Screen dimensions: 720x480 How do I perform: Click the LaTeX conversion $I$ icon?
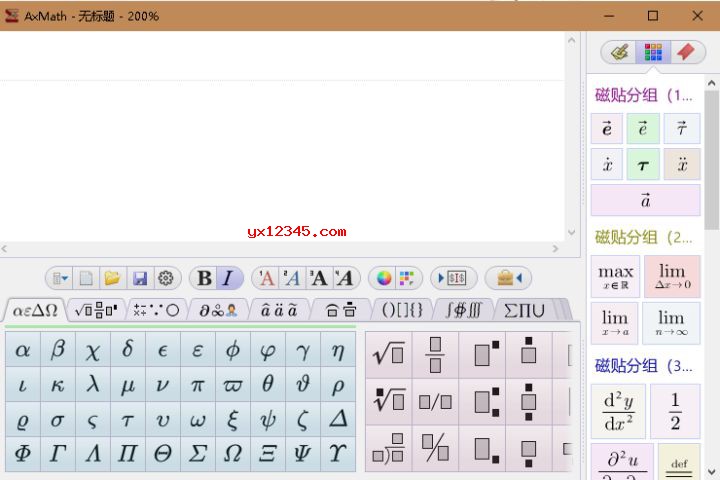(454, 278)
